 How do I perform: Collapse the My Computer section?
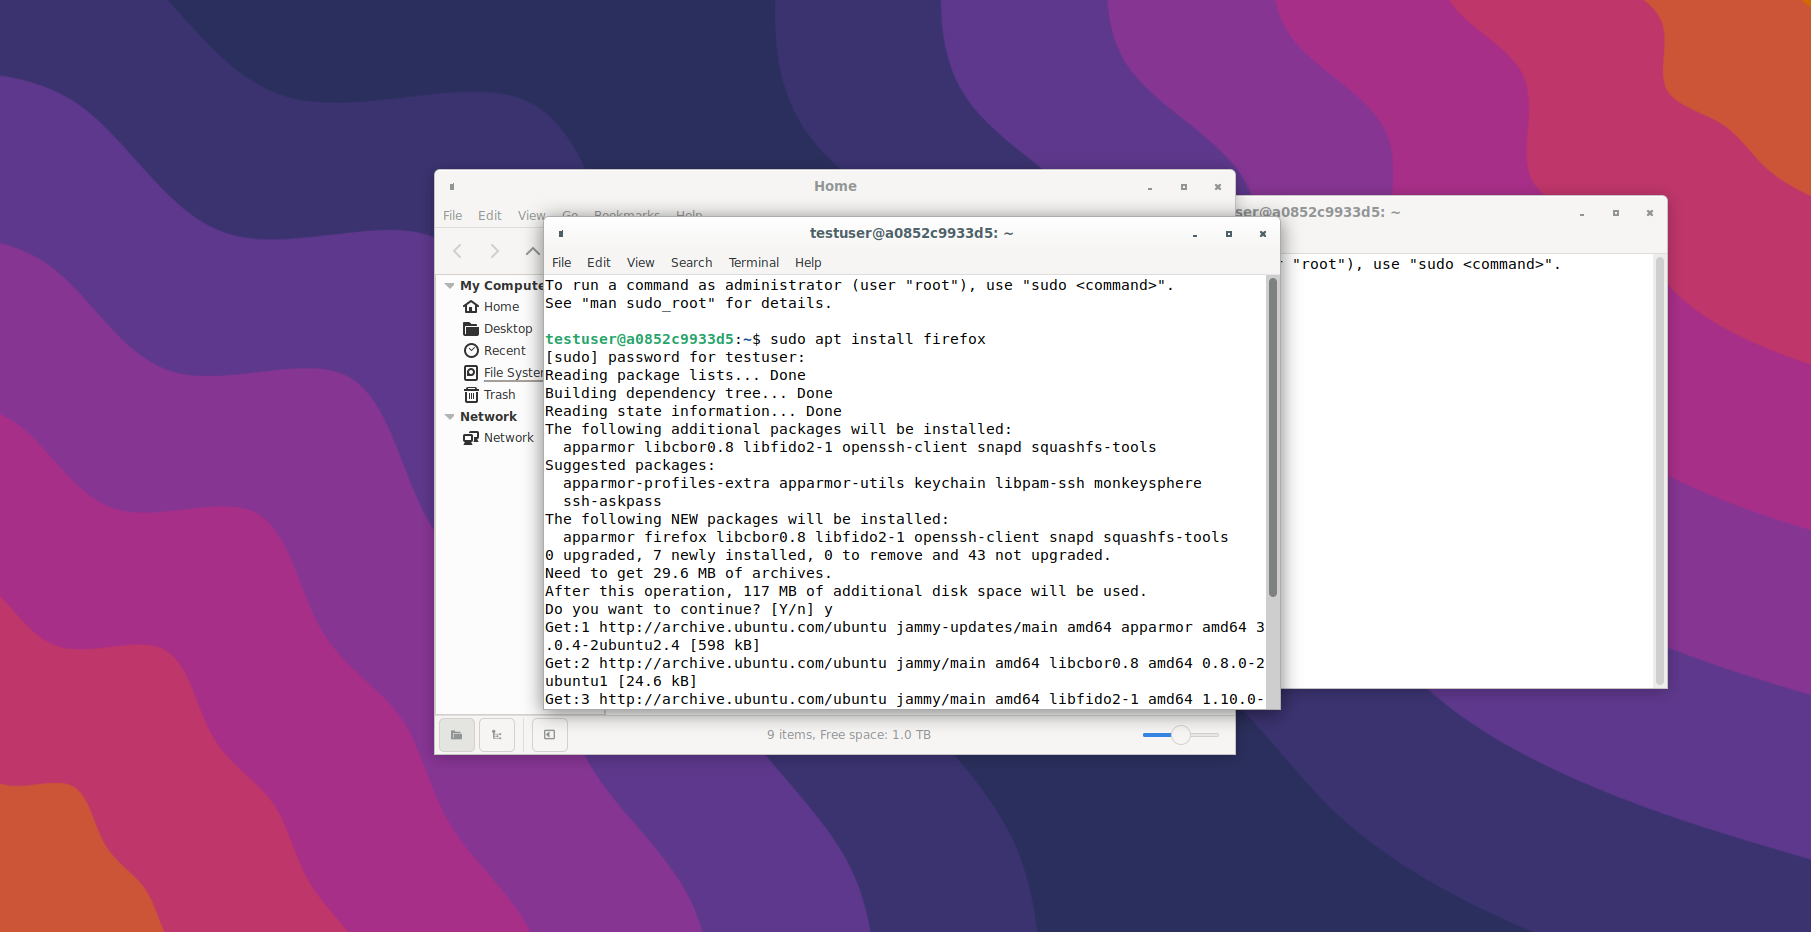pyautogui.click(x=450, y=286)
